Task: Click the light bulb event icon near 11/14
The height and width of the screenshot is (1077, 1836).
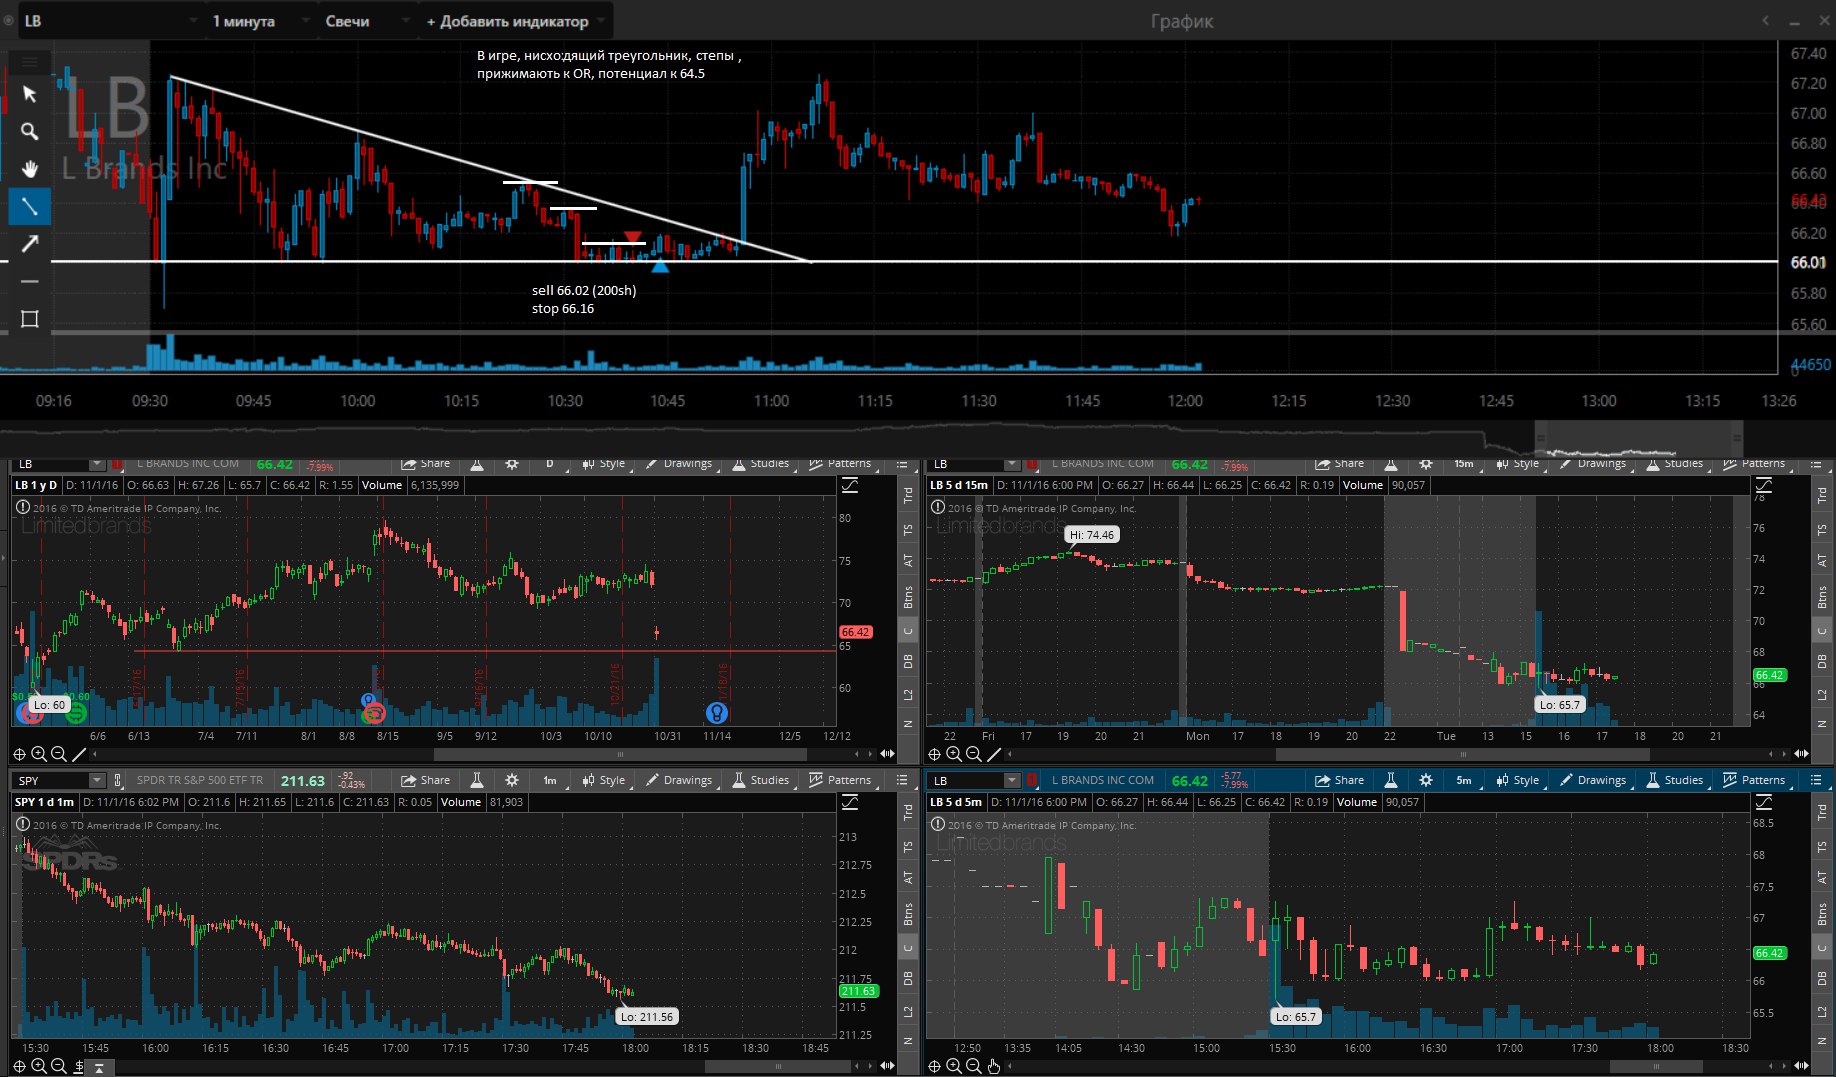Action: (716, 712)
